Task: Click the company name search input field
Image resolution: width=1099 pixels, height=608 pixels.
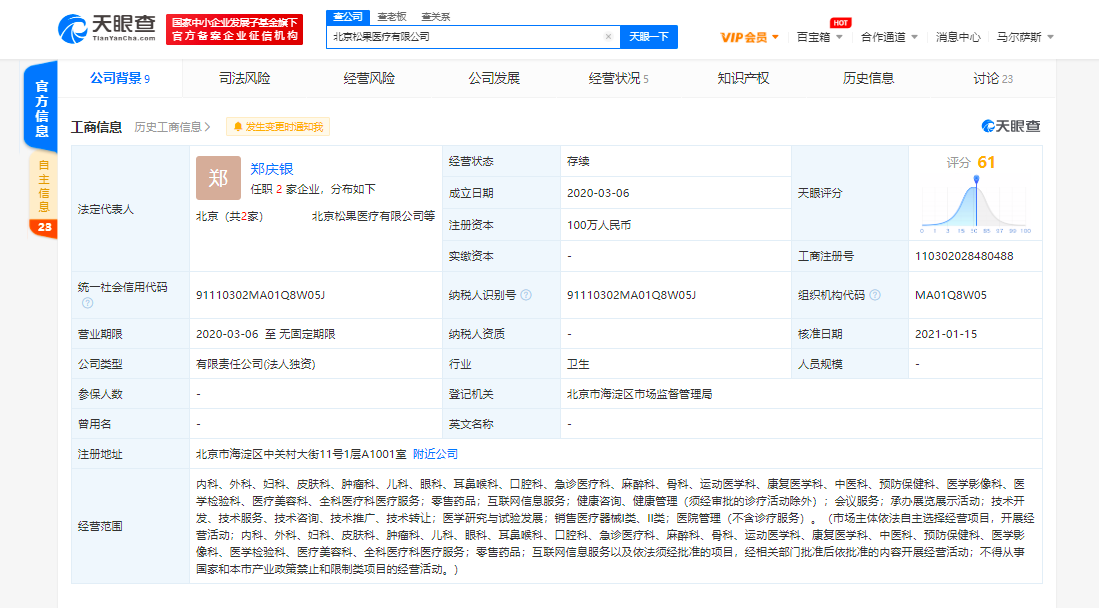Action: point(465,37)
